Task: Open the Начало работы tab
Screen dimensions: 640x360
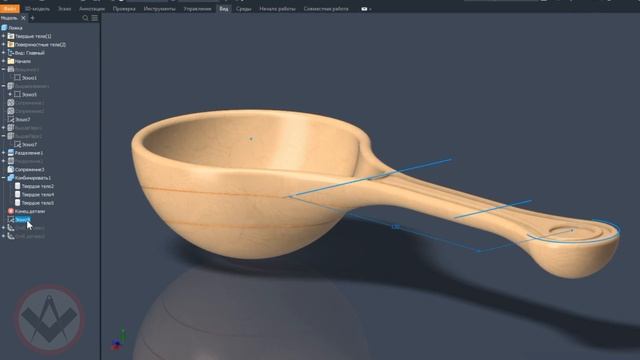Action: click(278, 9)
